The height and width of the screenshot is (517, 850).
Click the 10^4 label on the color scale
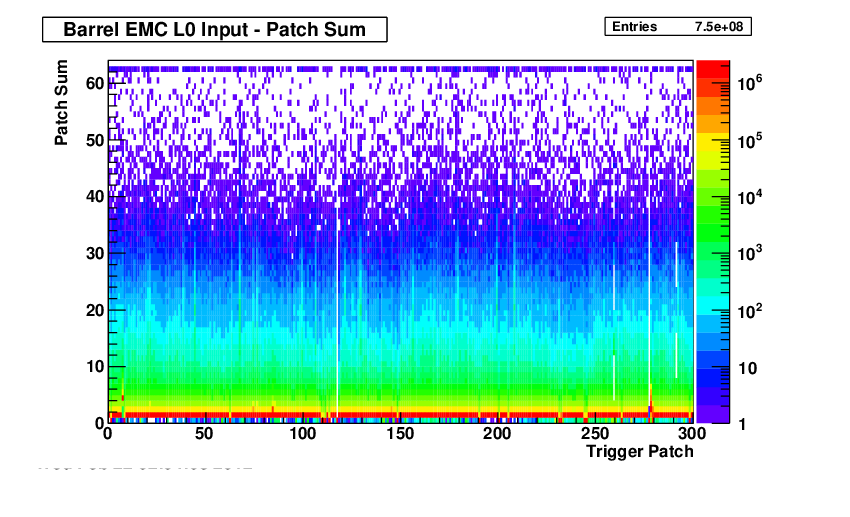click(750, 197)
